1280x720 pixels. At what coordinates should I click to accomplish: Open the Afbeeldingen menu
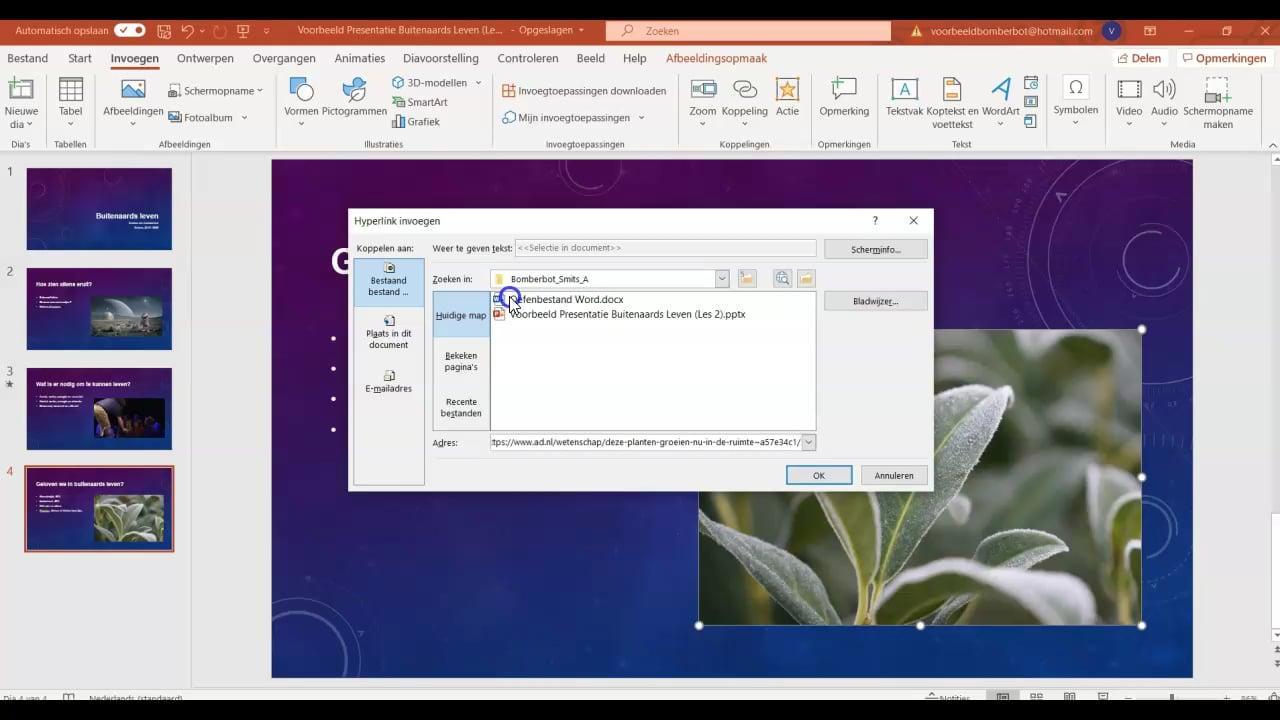pyautogui.click(x=133, y=103)
